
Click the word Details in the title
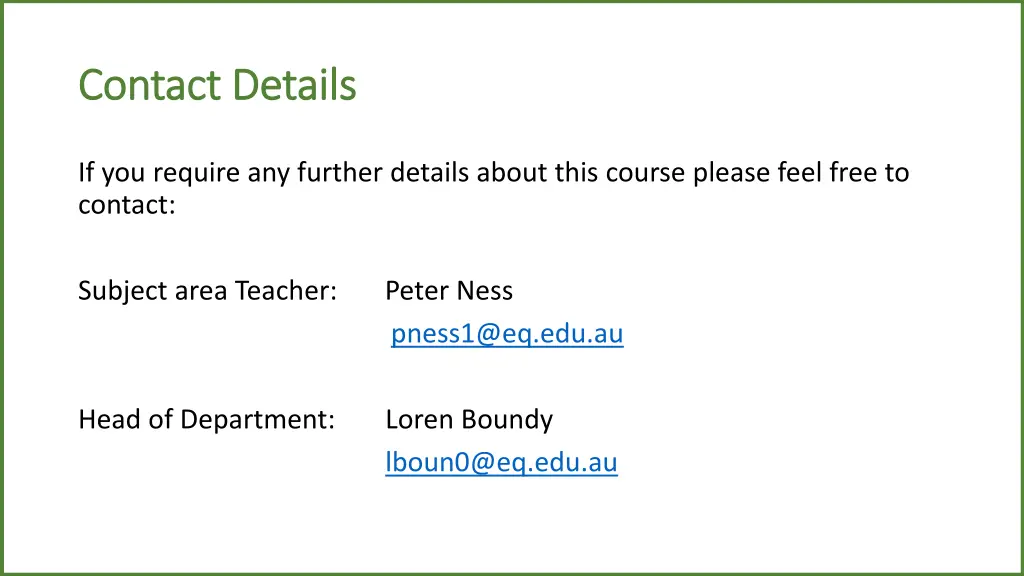[294, 85]
